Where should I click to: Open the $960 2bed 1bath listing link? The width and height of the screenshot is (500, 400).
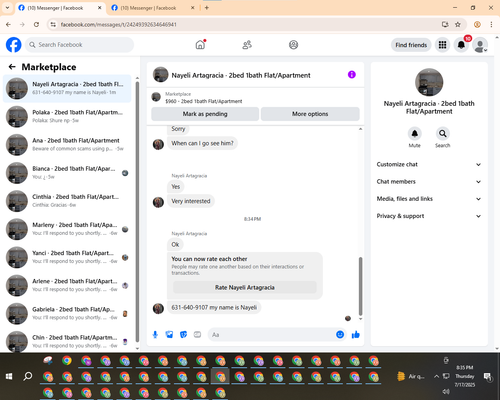(204, 101)
